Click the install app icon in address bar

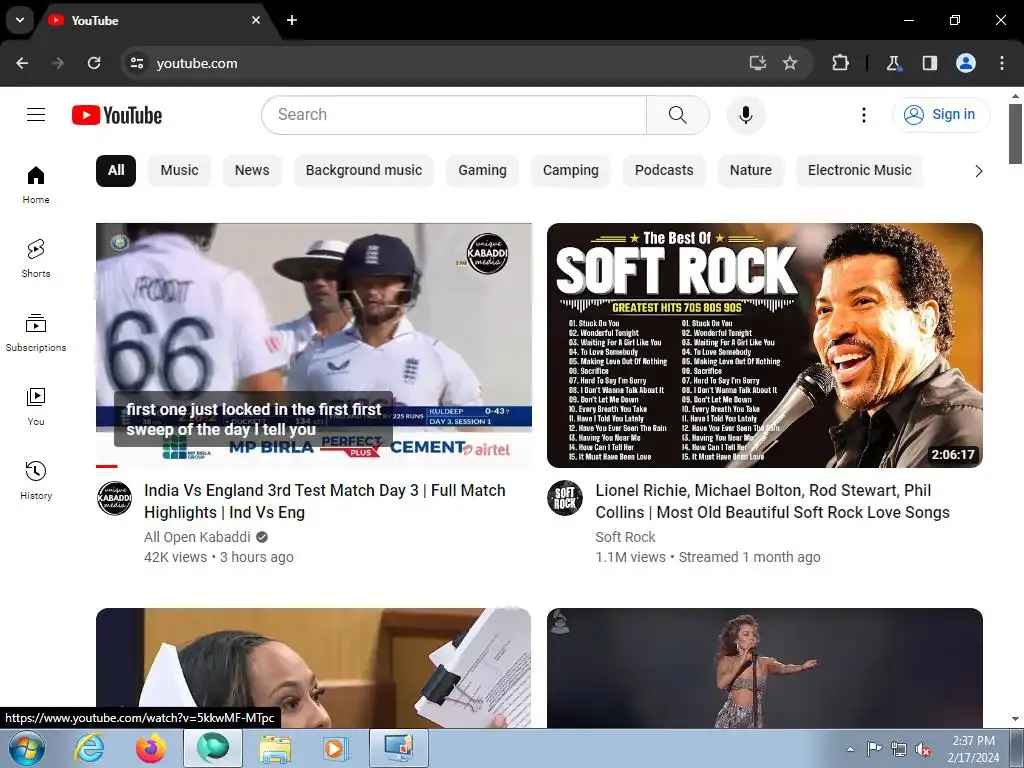point(758,63)
